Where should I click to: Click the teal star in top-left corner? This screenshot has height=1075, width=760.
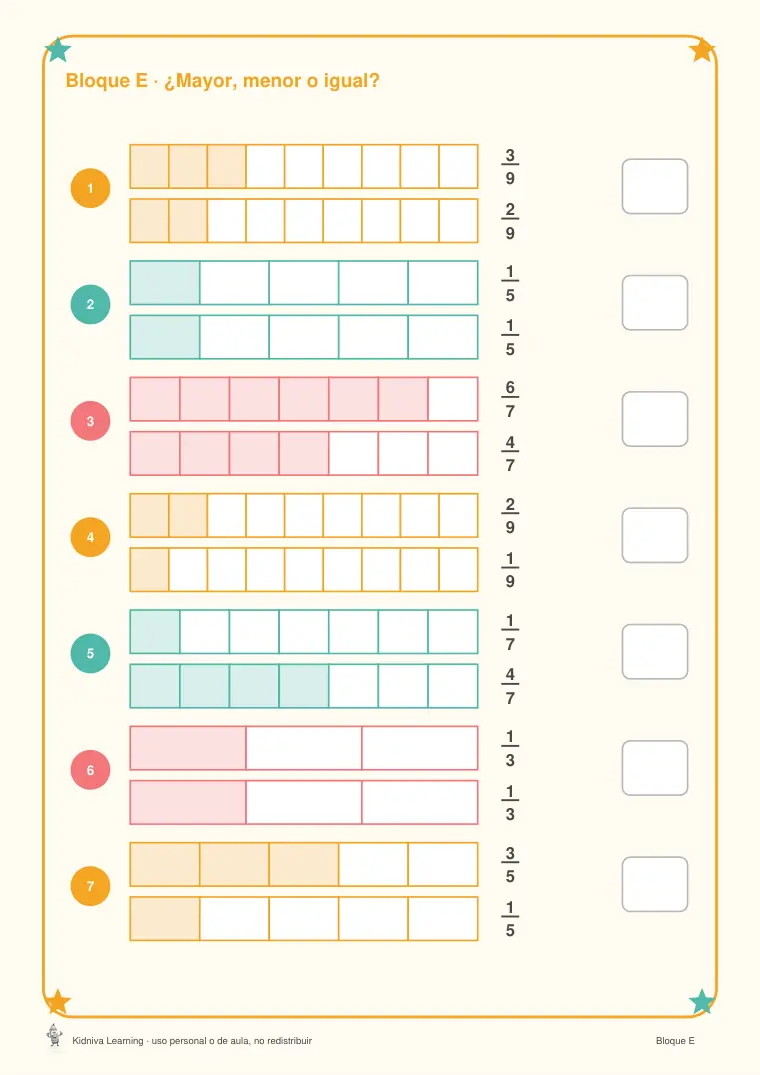[x=58, y=49]
